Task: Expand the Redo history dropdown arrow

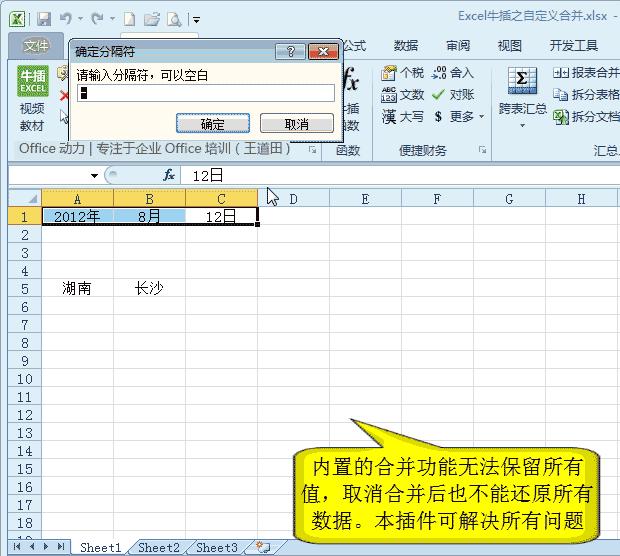Action: point(112,19)
